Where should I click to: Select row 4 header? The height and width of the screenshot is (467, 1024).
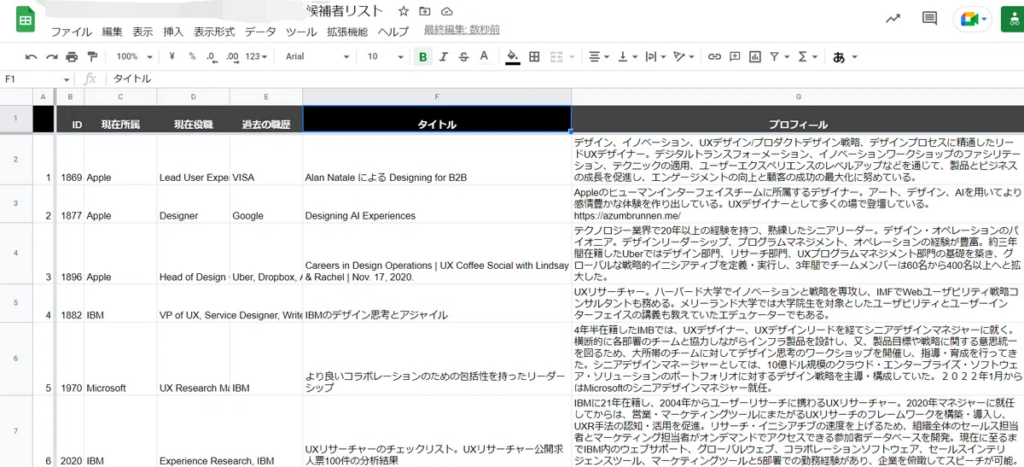pos(16,253)
